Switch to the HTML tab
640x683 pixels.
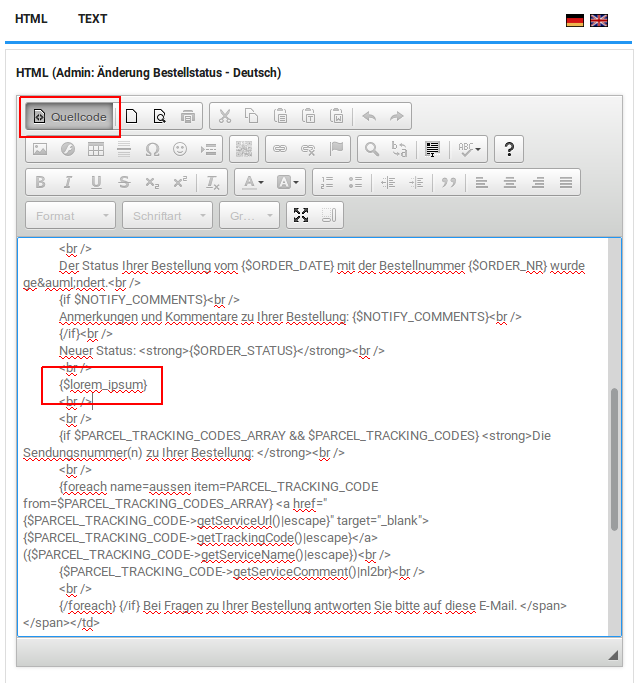31,19
